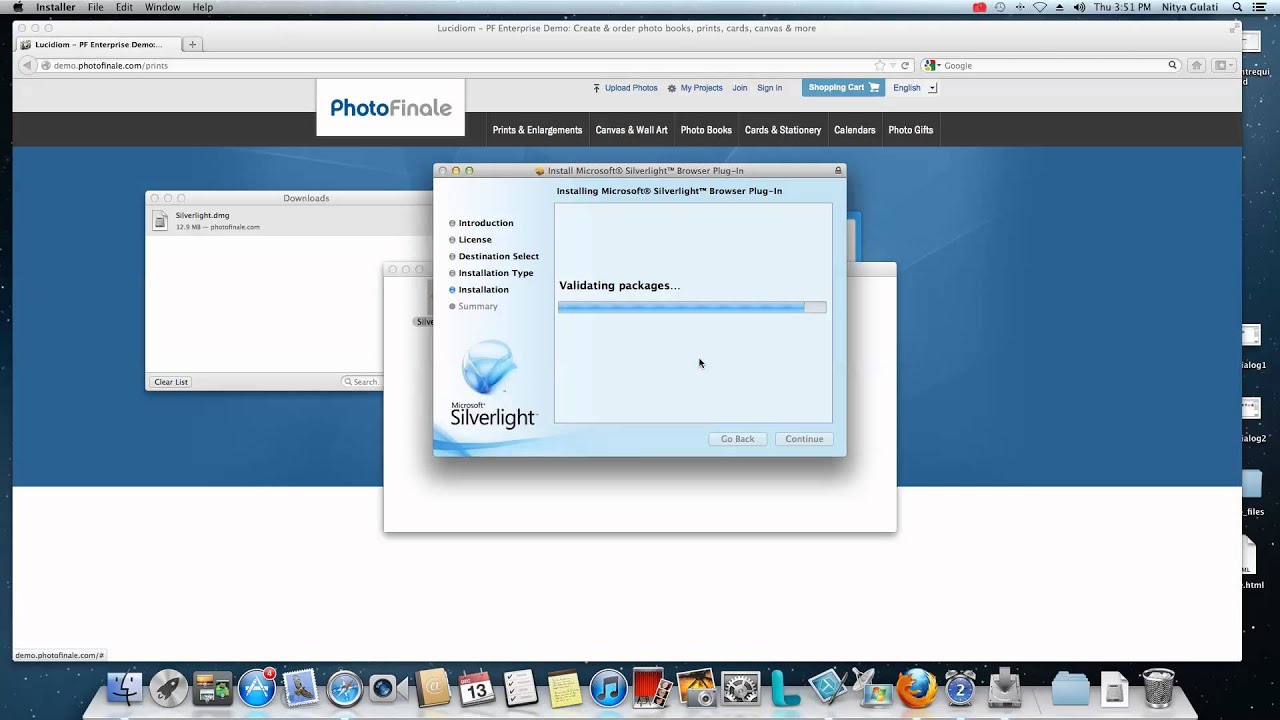Open the Photo Books nav item
Viewport: 1280px width, 720px height.
click(706, 130)
